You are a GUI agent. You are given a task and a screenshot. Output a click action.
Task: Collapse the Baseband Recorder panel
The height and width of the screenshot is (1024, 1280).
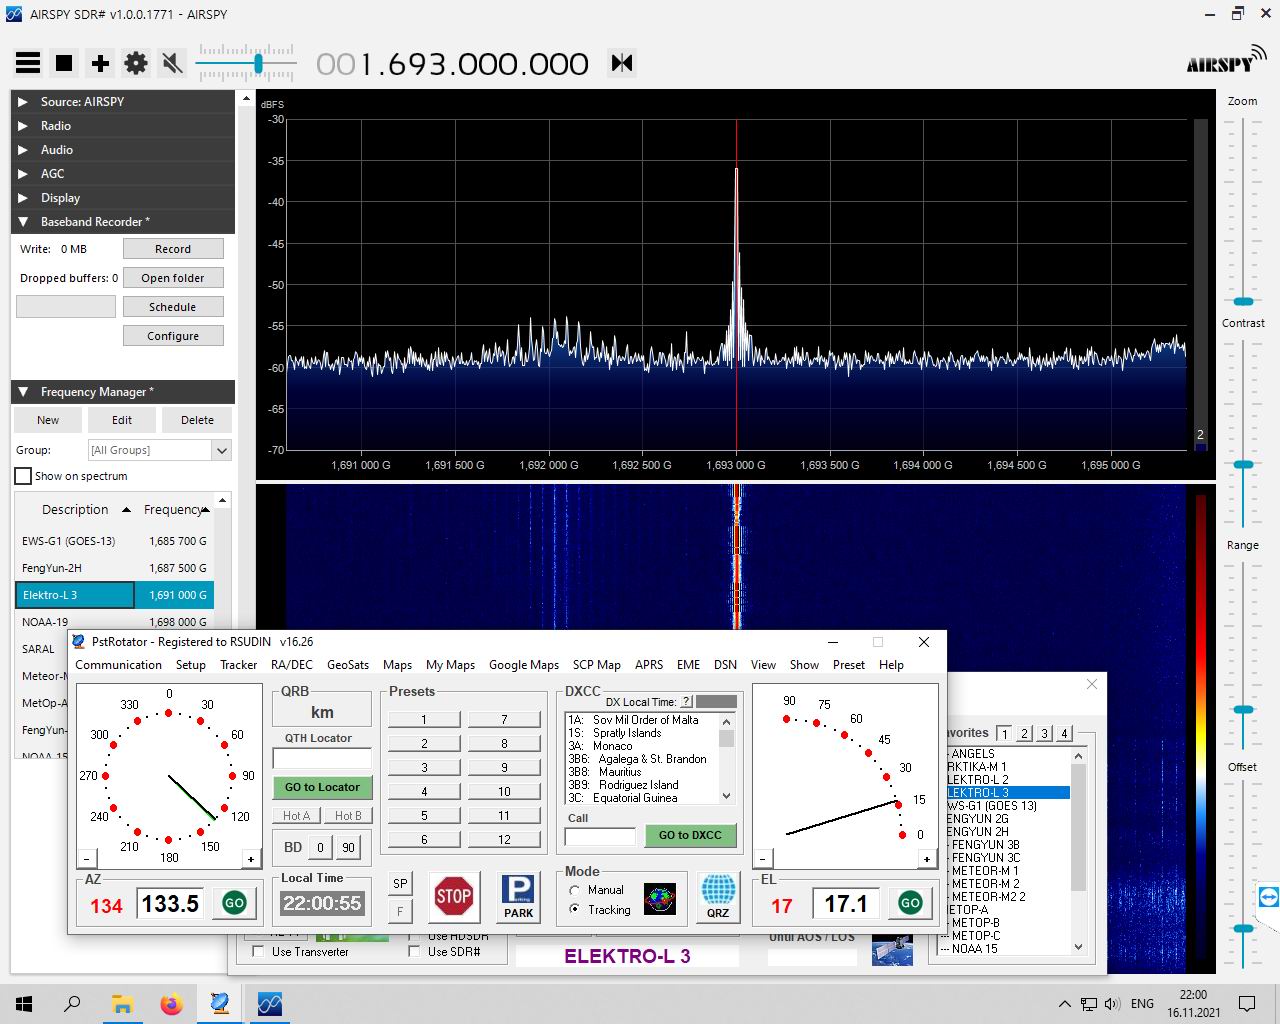click(x=123, y=222)
